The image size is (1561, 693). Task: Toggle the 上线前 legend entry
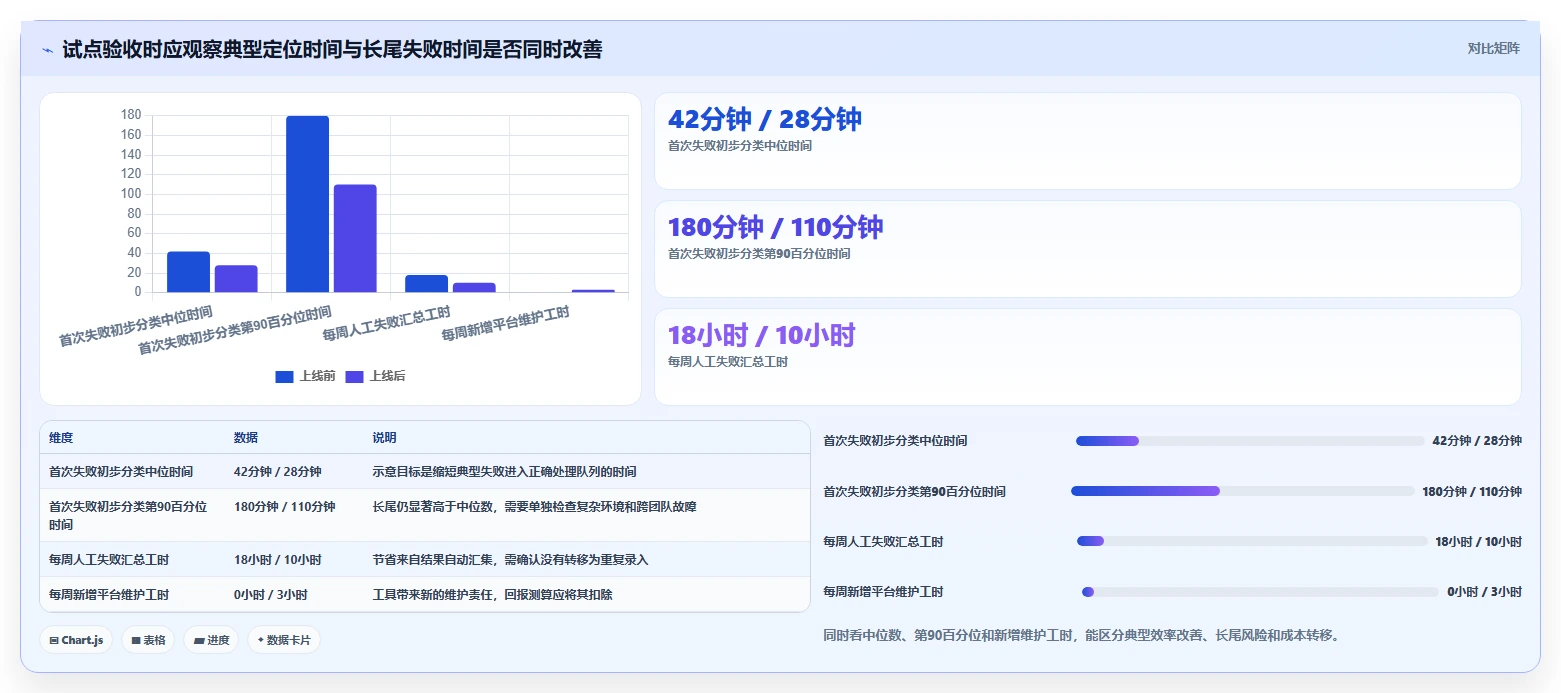pos(305,376)
